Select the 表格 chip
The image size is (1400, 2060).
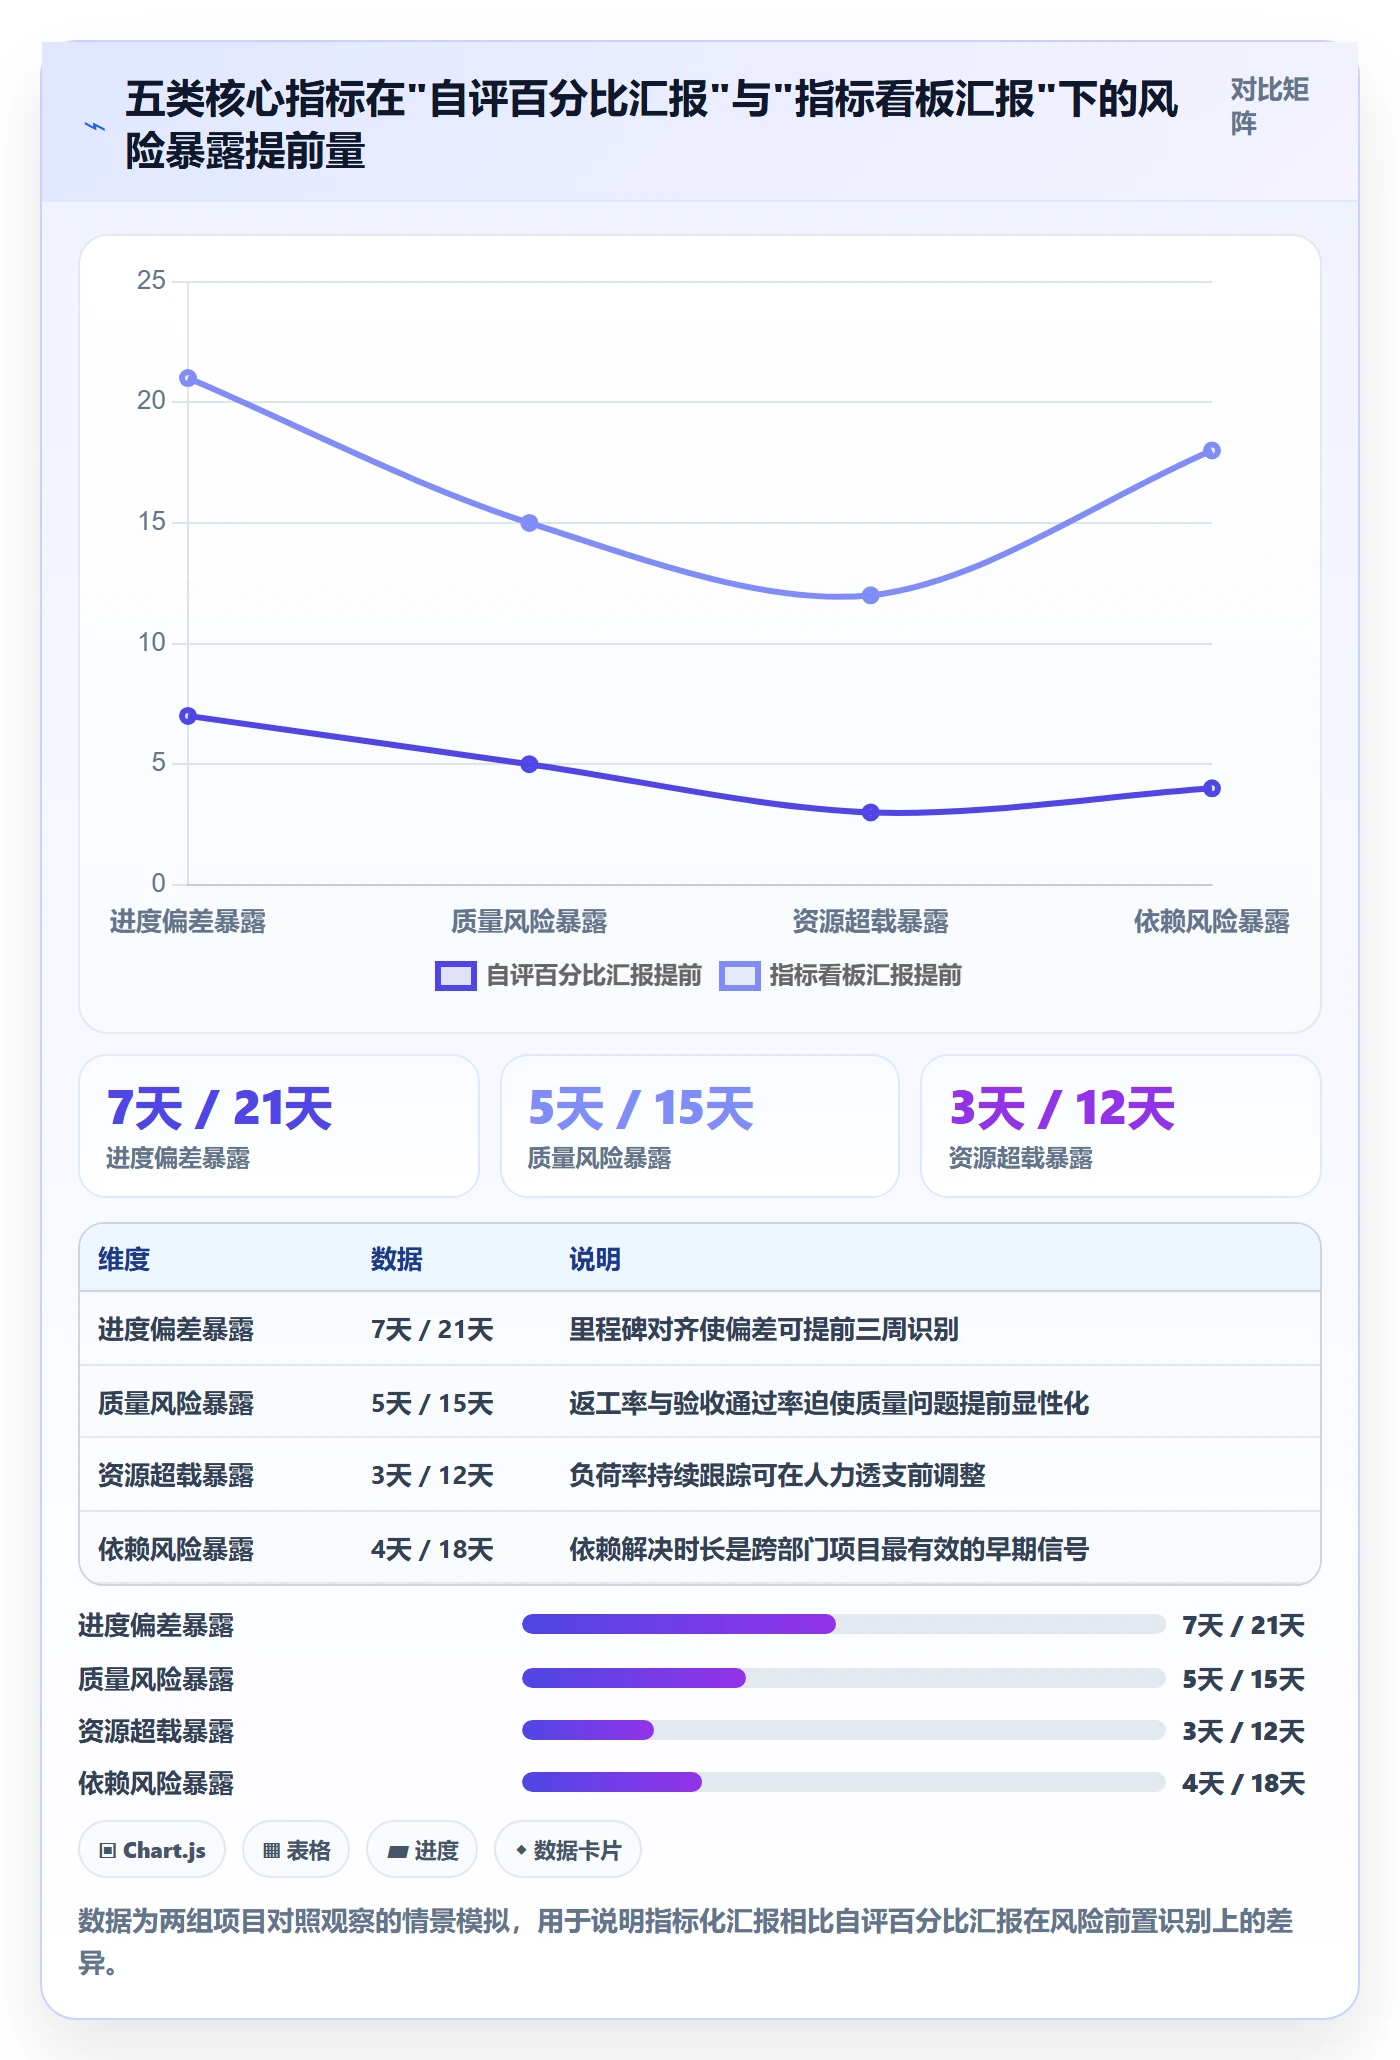click(x=296, y=1850)
